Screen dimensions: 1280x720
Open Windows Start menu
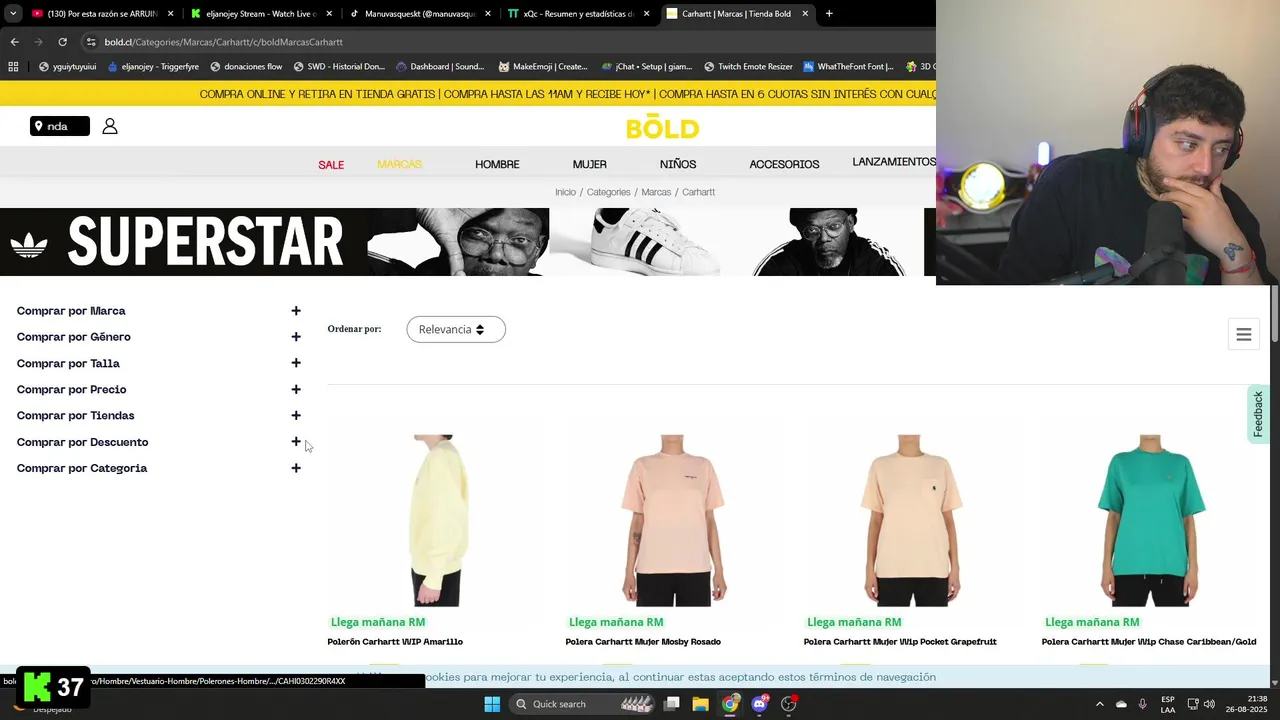coord(492,704)
